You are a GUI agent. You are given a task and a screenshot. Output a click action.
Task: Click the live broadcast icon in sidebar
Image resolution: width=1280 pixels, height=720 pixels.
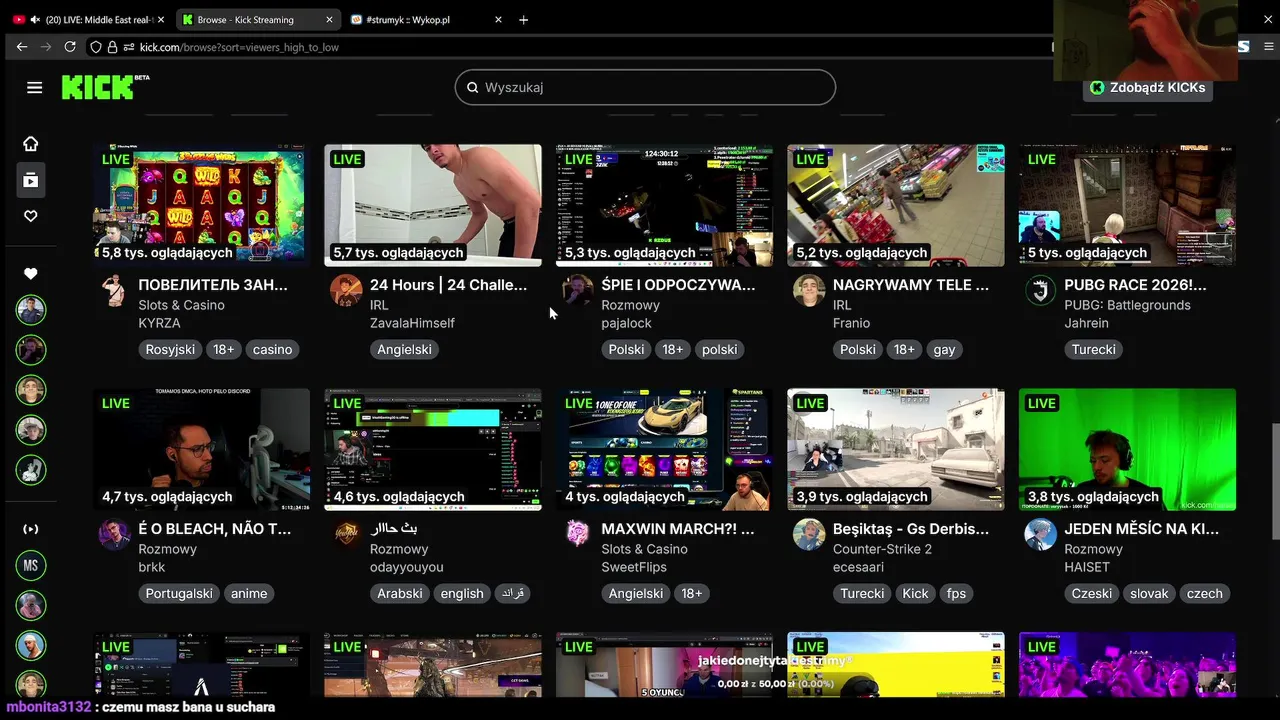[x=31, y=529]
